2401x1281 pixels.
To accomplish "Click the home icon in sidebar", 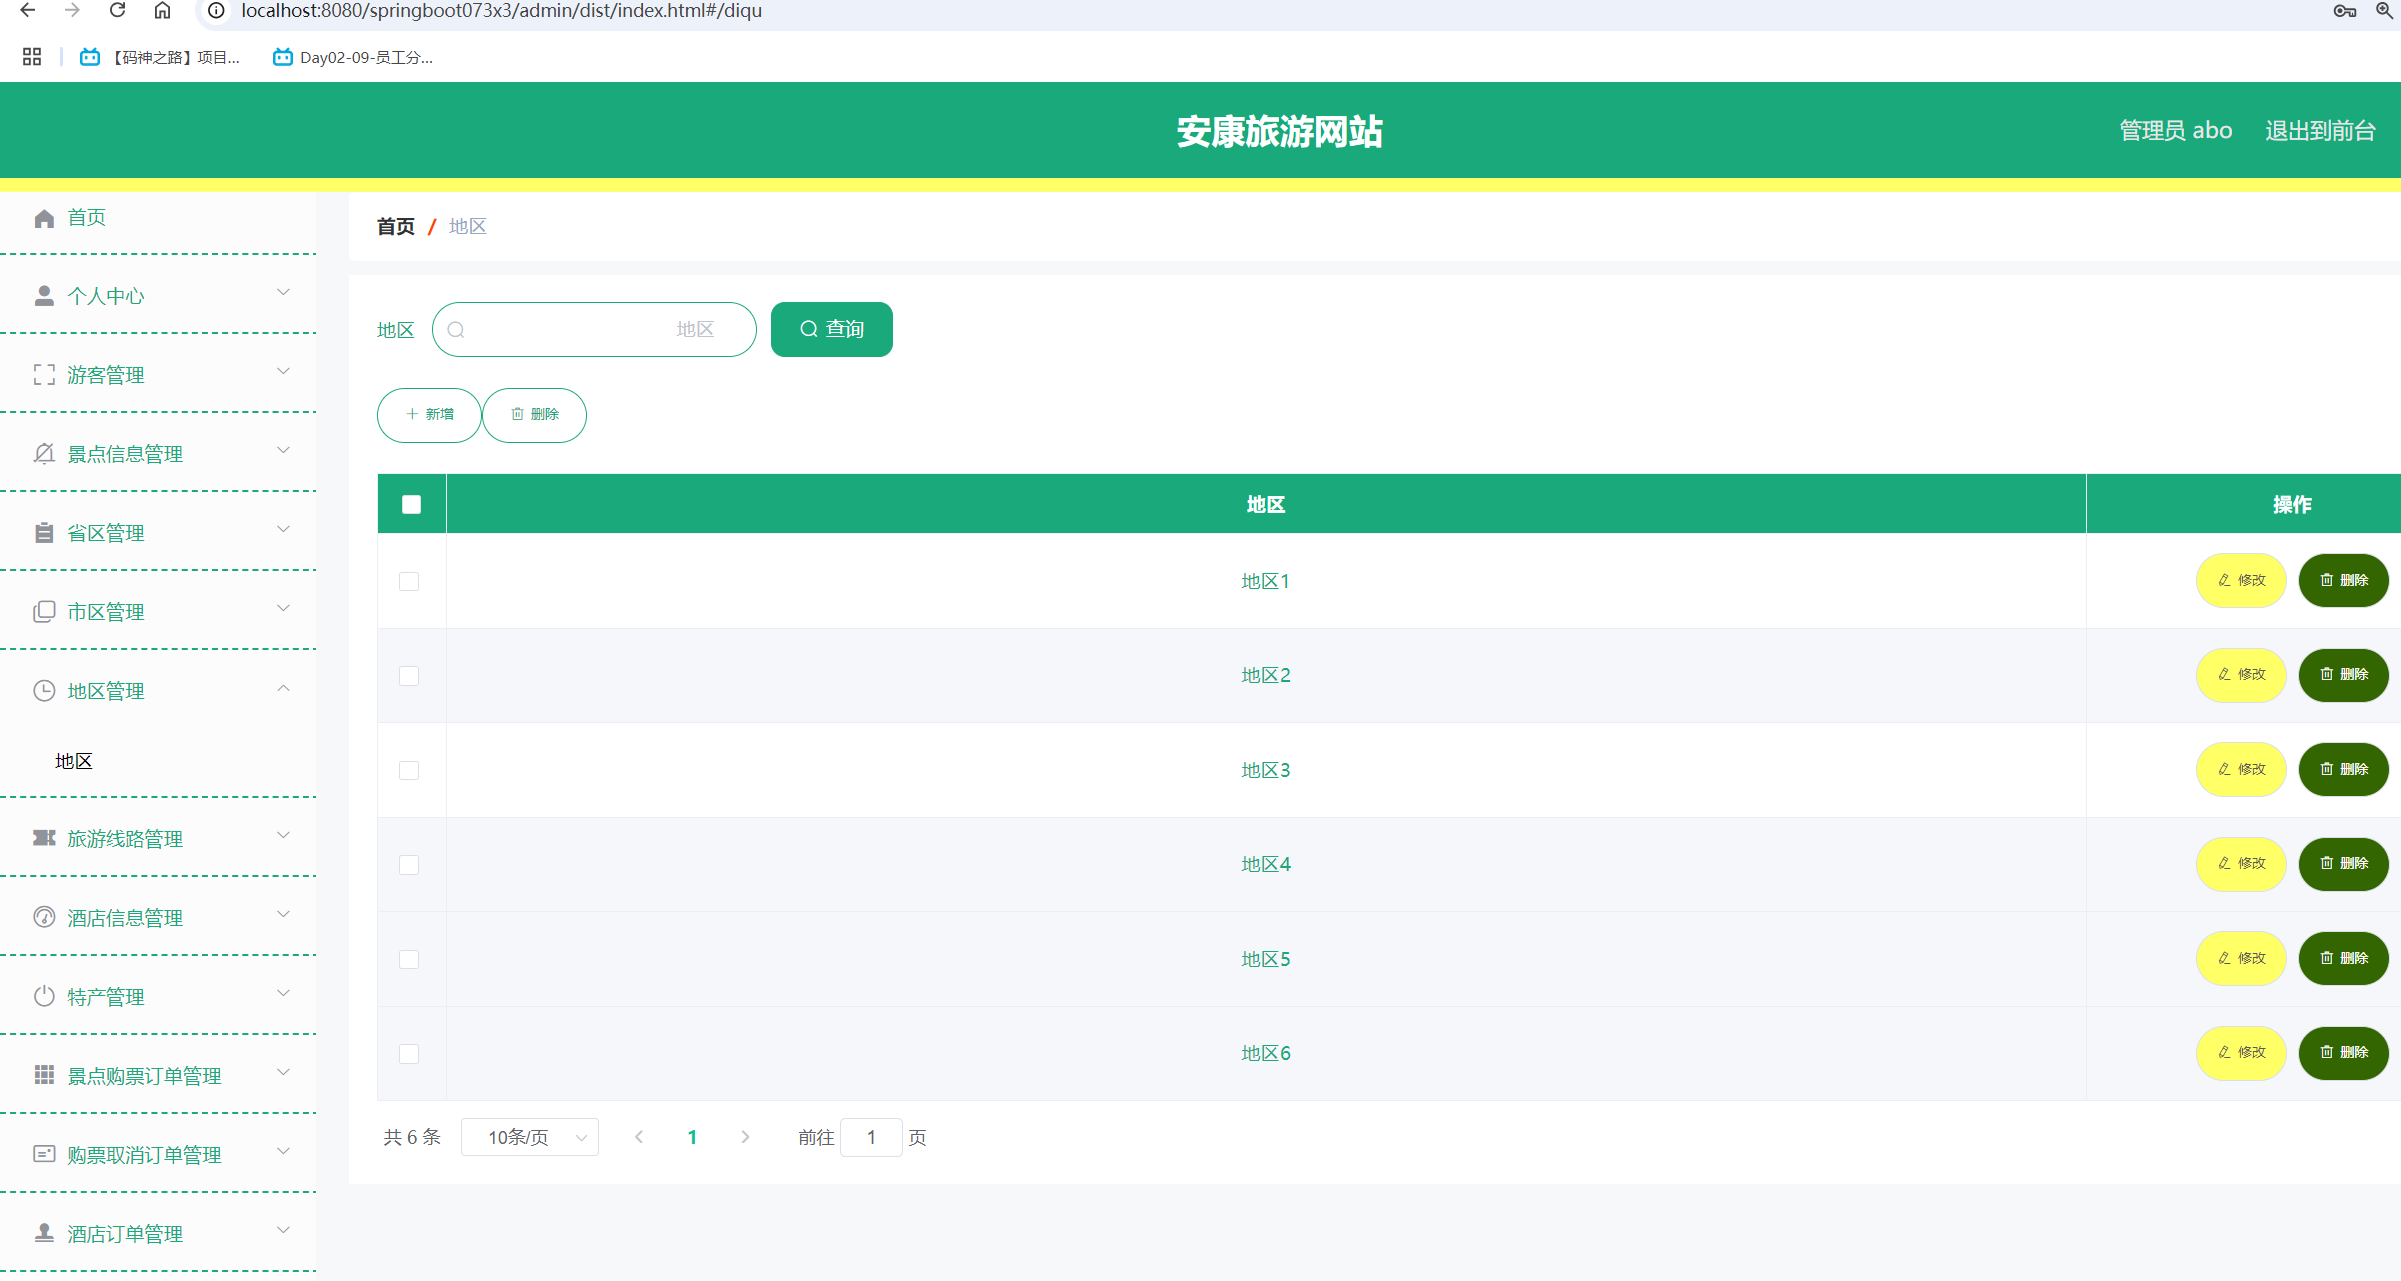I will pos(44,218).
